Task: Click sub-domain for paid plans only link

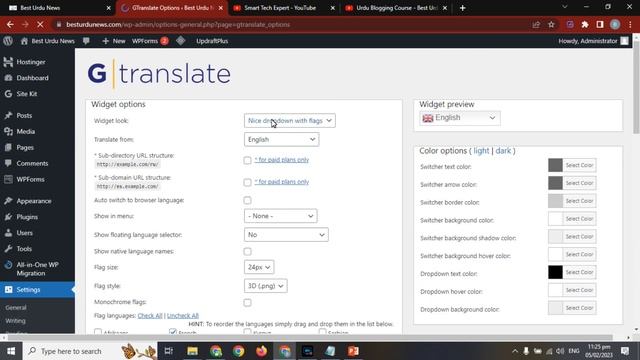Action: click(x=282, y=182)
